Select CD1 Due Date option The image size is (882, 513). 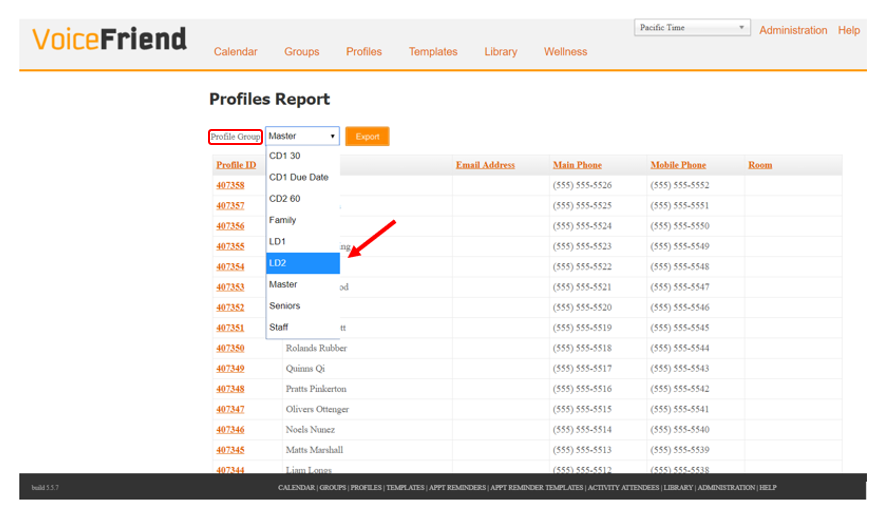(x=303, y=177)
